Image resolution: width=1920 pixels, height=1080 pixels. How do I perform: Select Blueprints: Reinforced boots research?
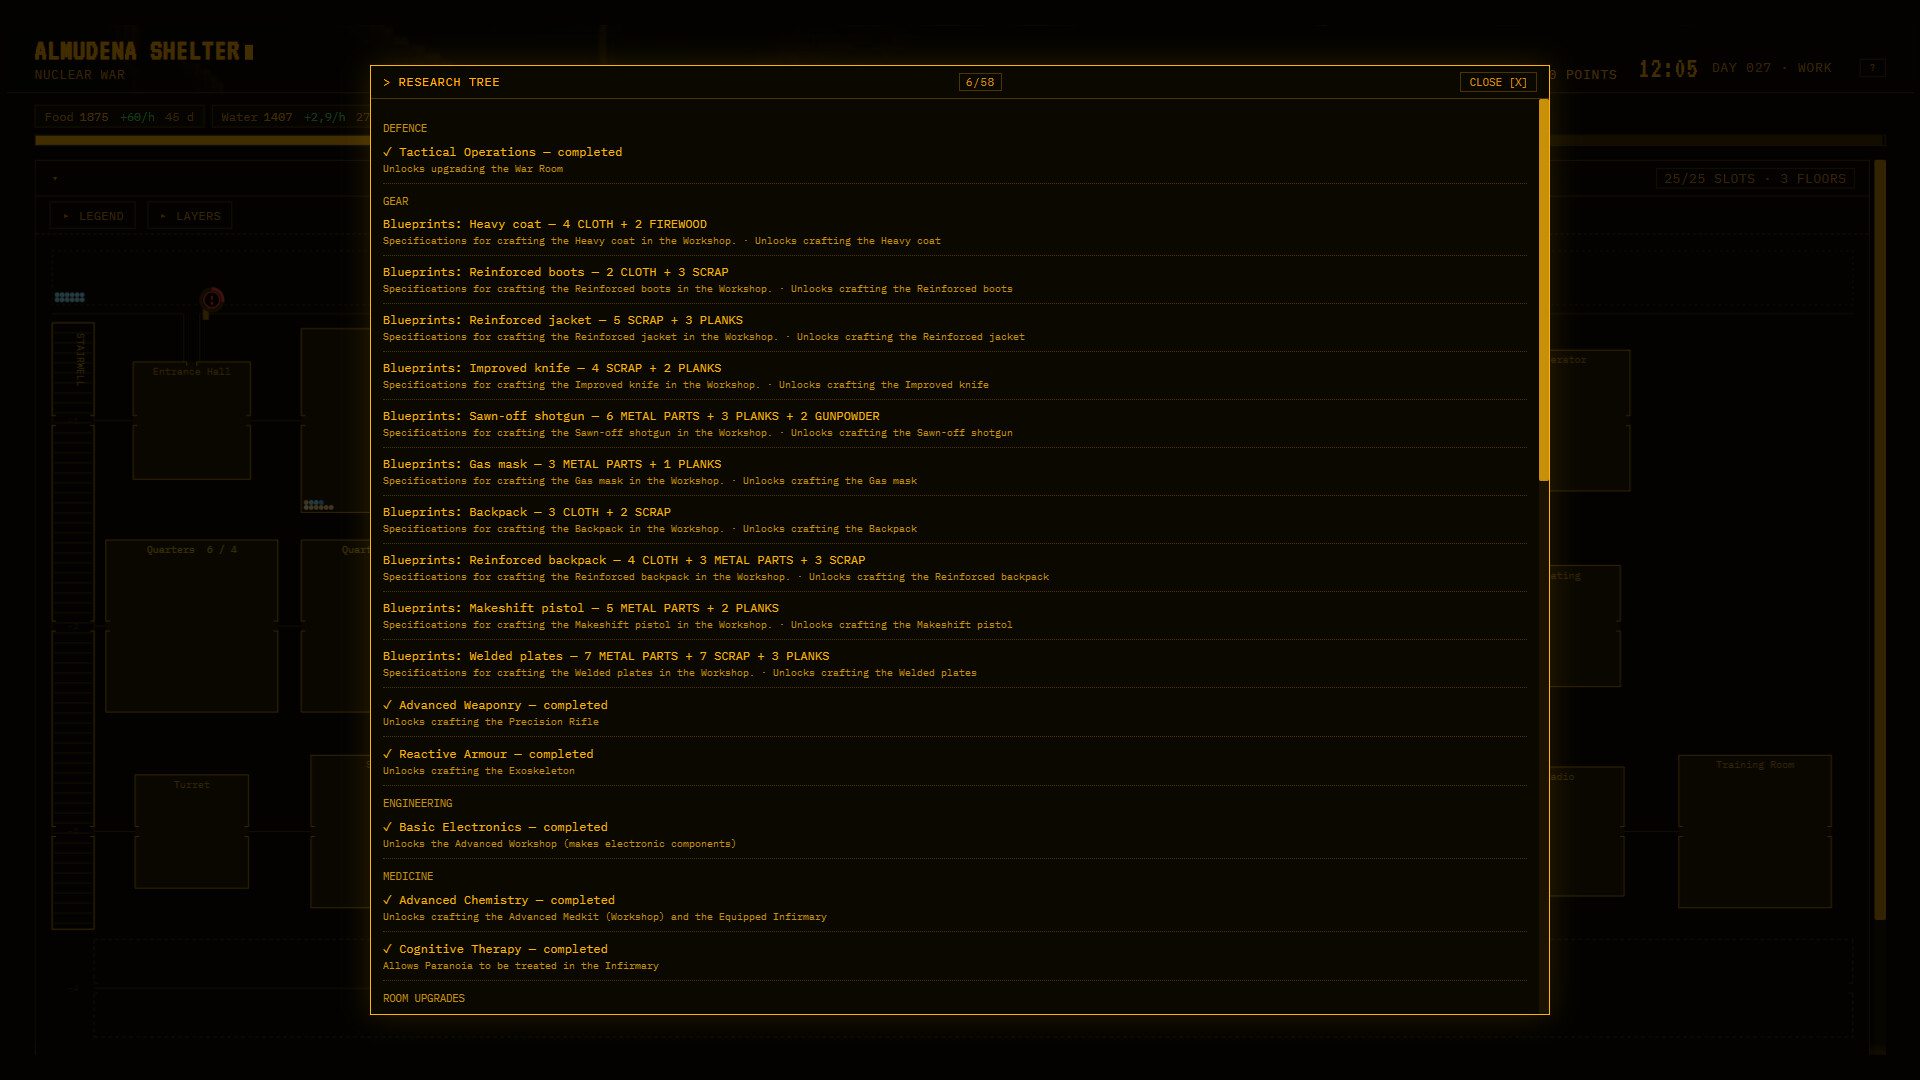[x=954, y=280]
